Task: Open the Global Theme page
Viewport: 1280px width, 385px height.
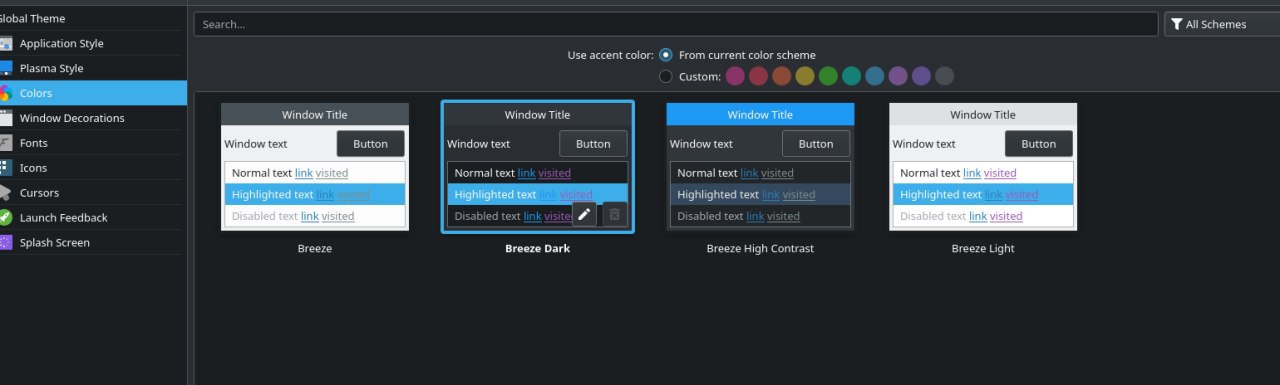Action: point(92,18)
